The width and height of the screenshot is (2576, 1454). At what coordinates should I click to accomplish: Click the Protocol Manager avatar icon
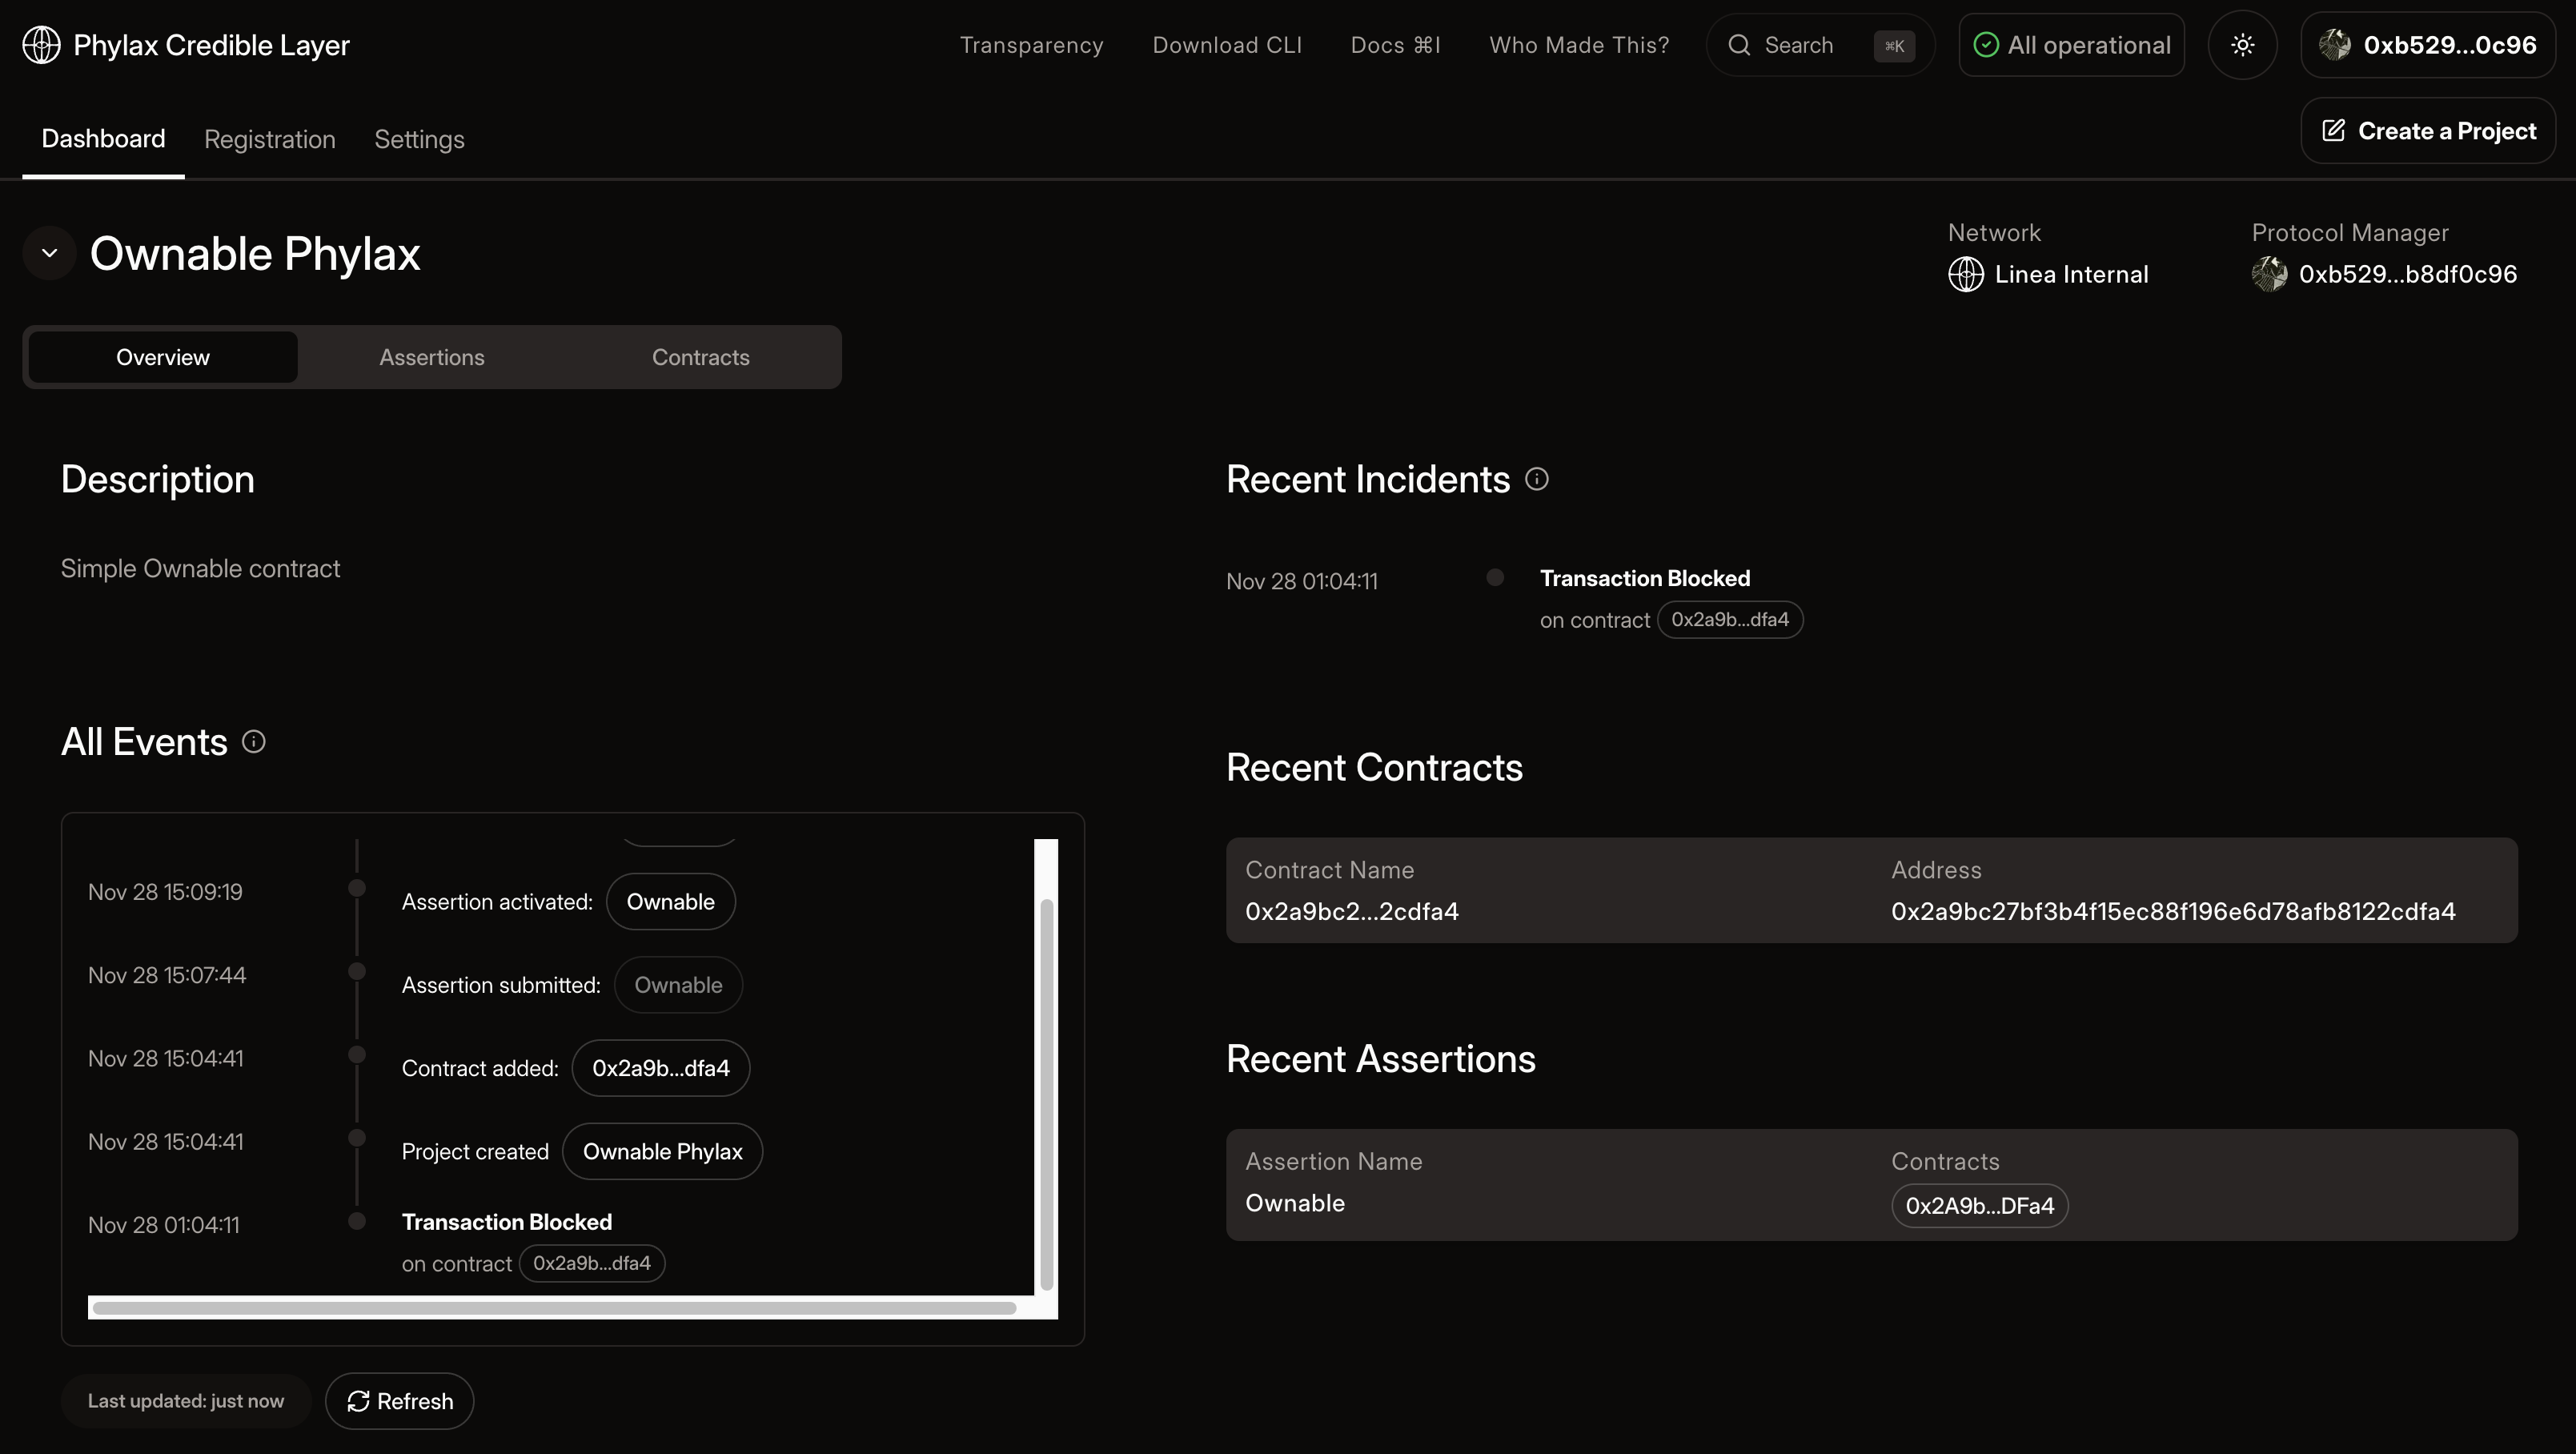coord(2271,274)
